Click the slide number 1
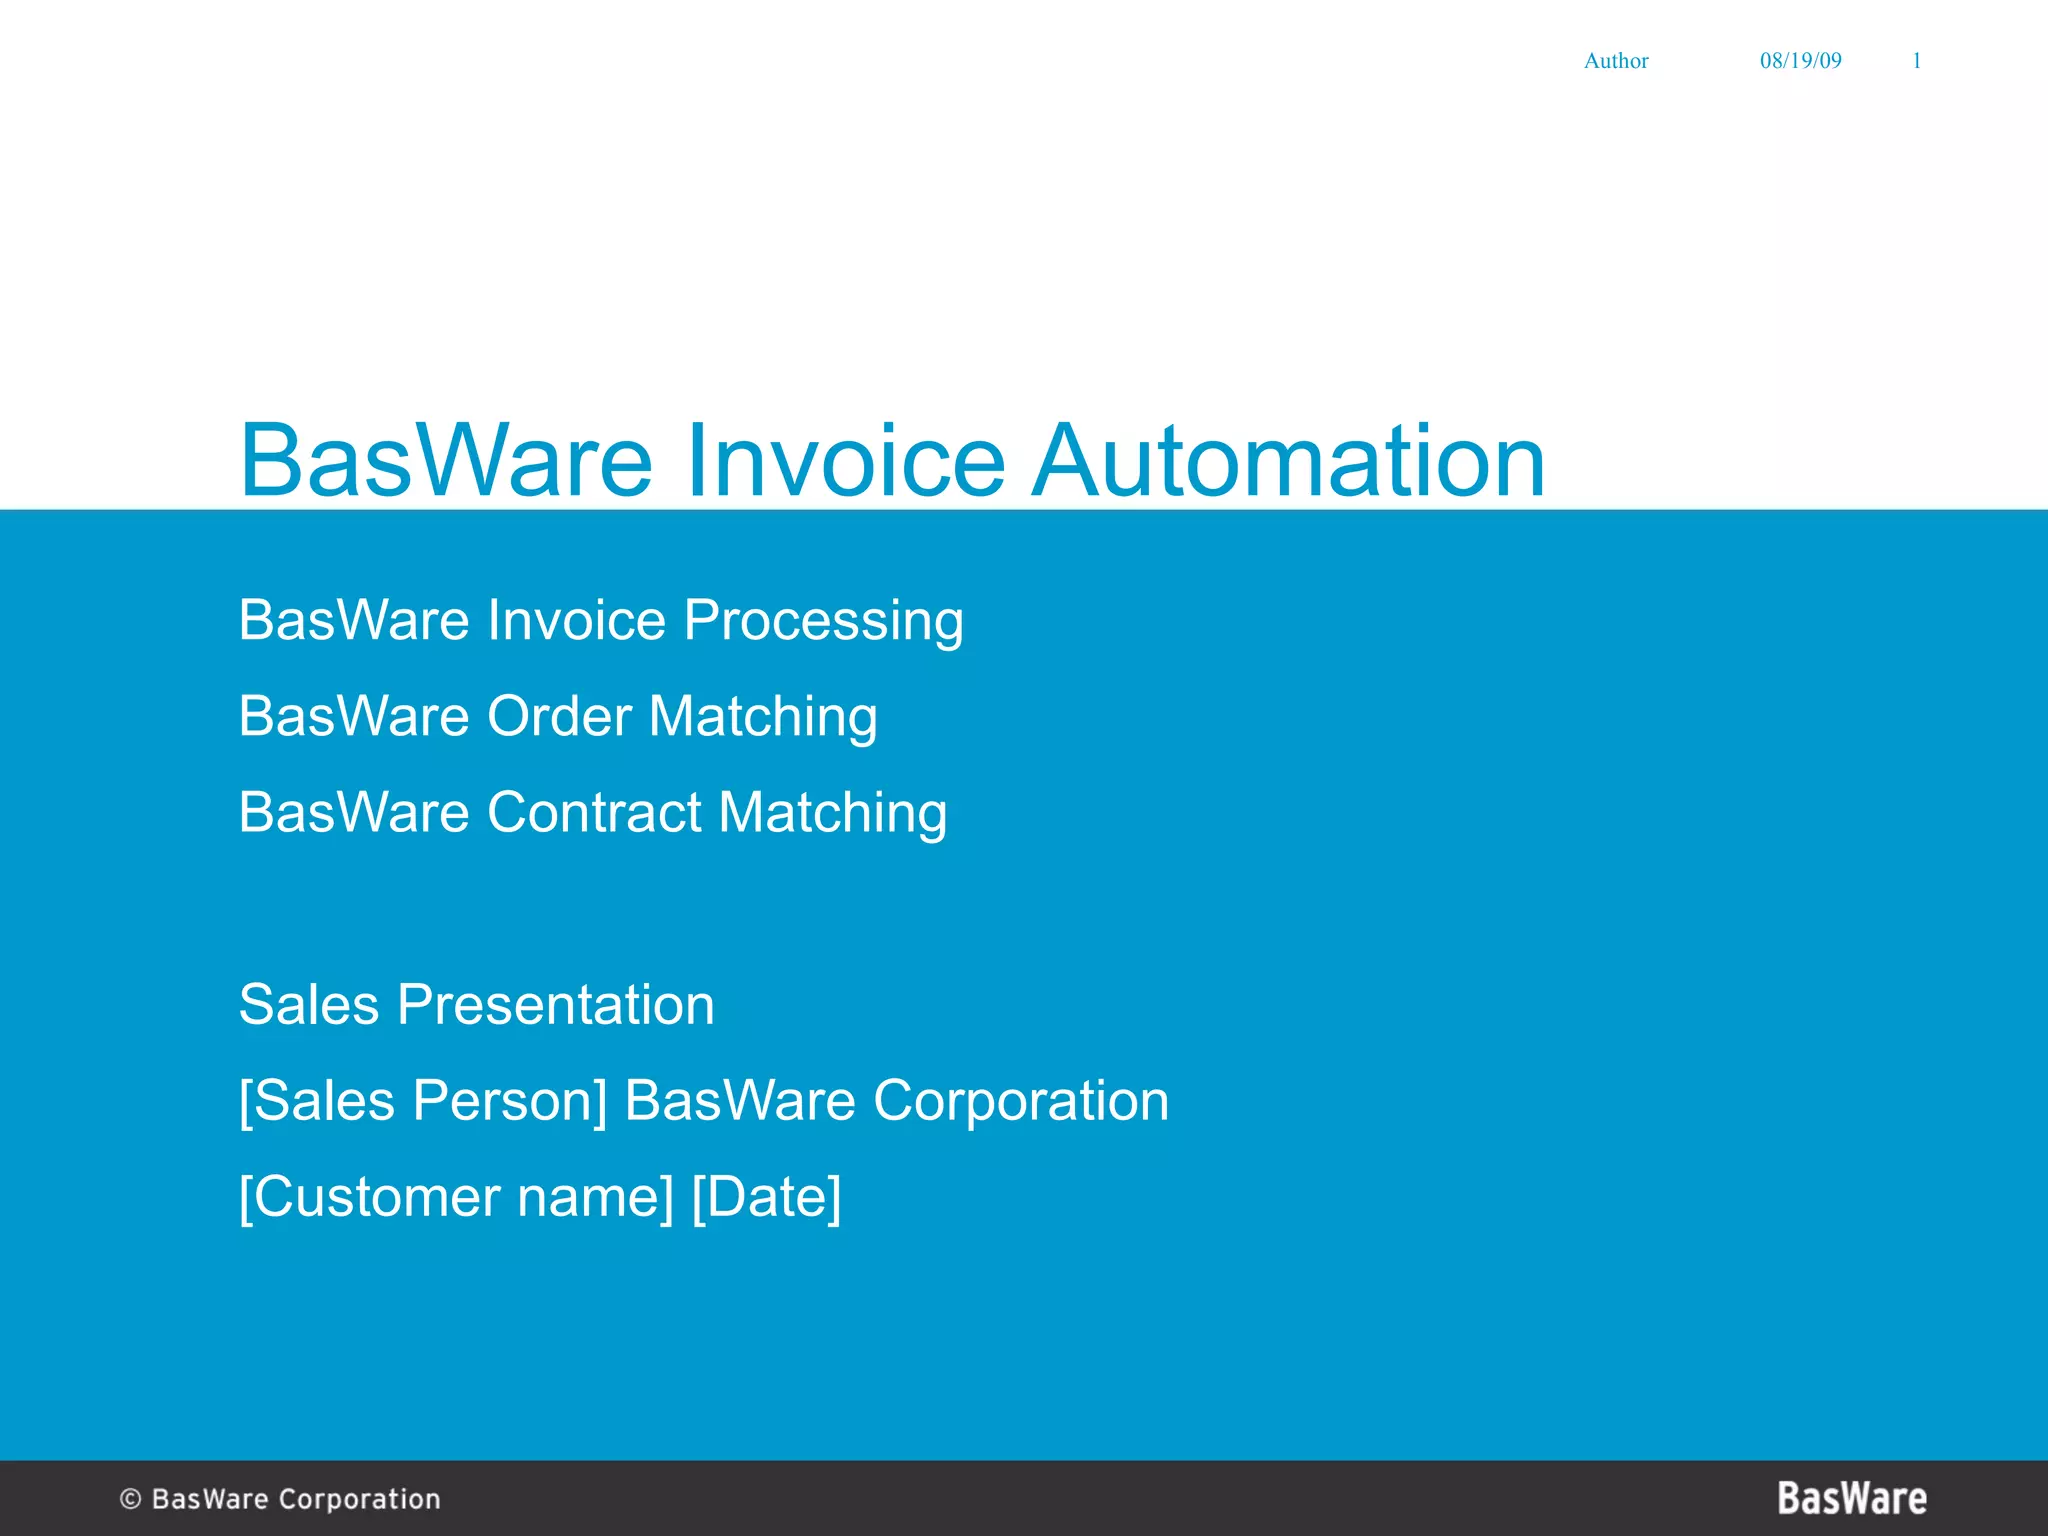Screen dimensions: 2048x1536 click(x=1916, y=61)
